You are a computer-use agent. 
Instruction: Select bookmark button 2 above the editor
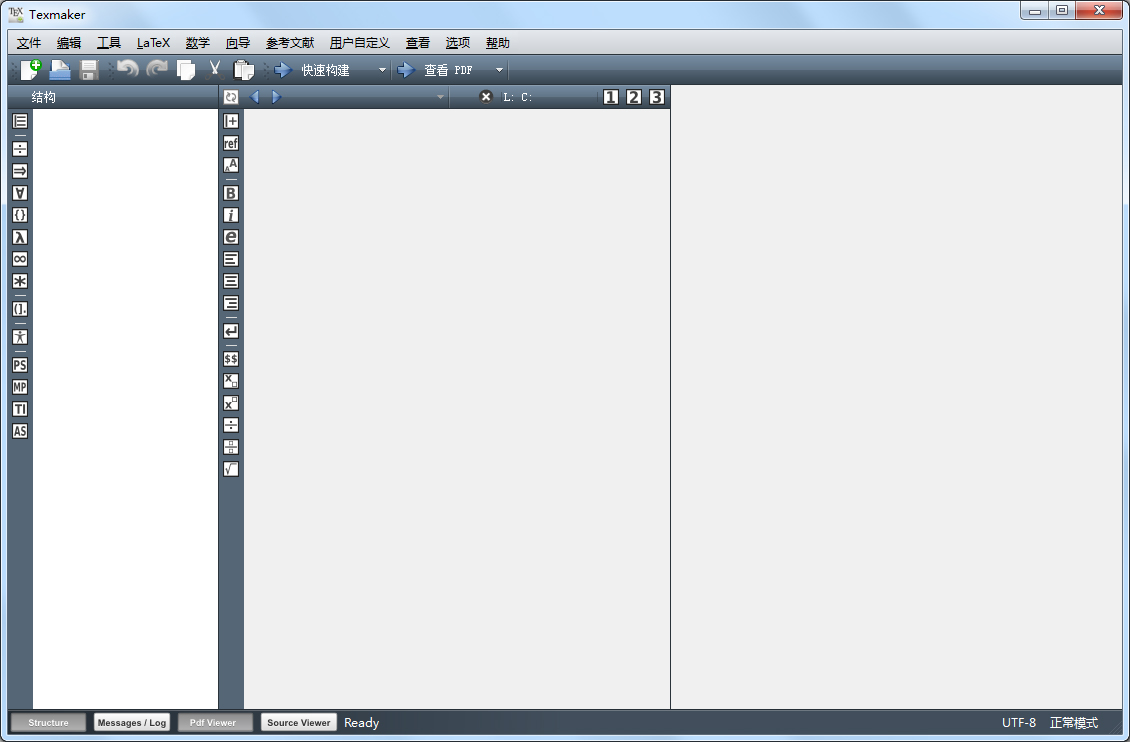634,97
